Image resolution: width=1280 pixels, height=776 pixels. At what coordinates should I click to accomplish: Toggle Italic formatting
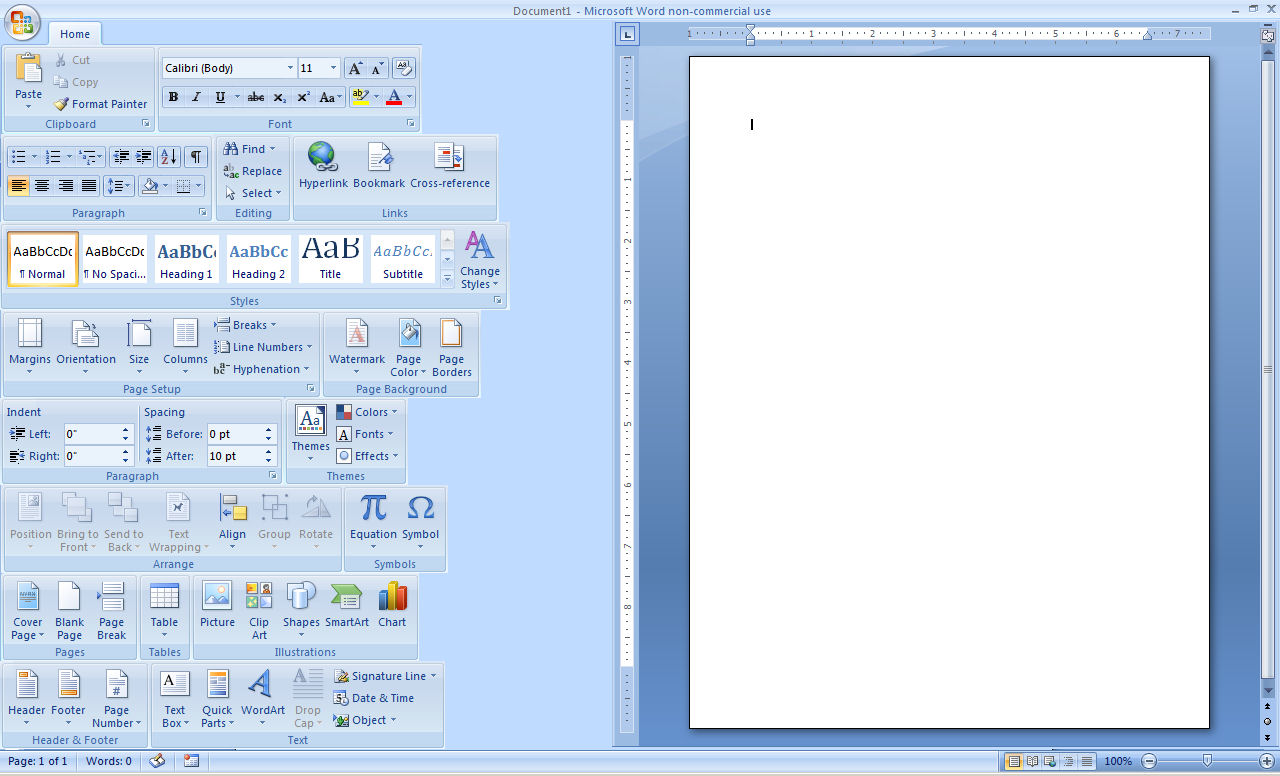[x=196, y=97]
